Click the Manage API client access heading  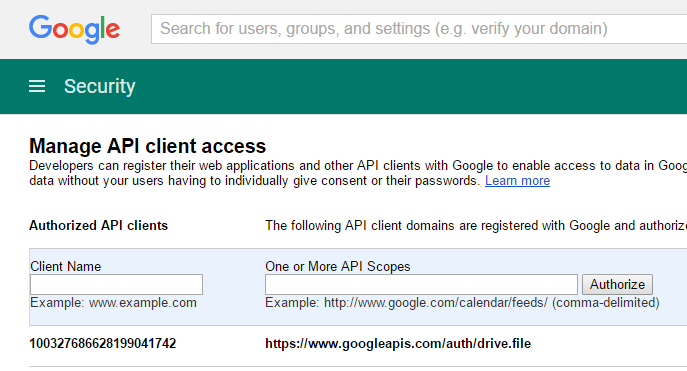(x=148, y=146)
